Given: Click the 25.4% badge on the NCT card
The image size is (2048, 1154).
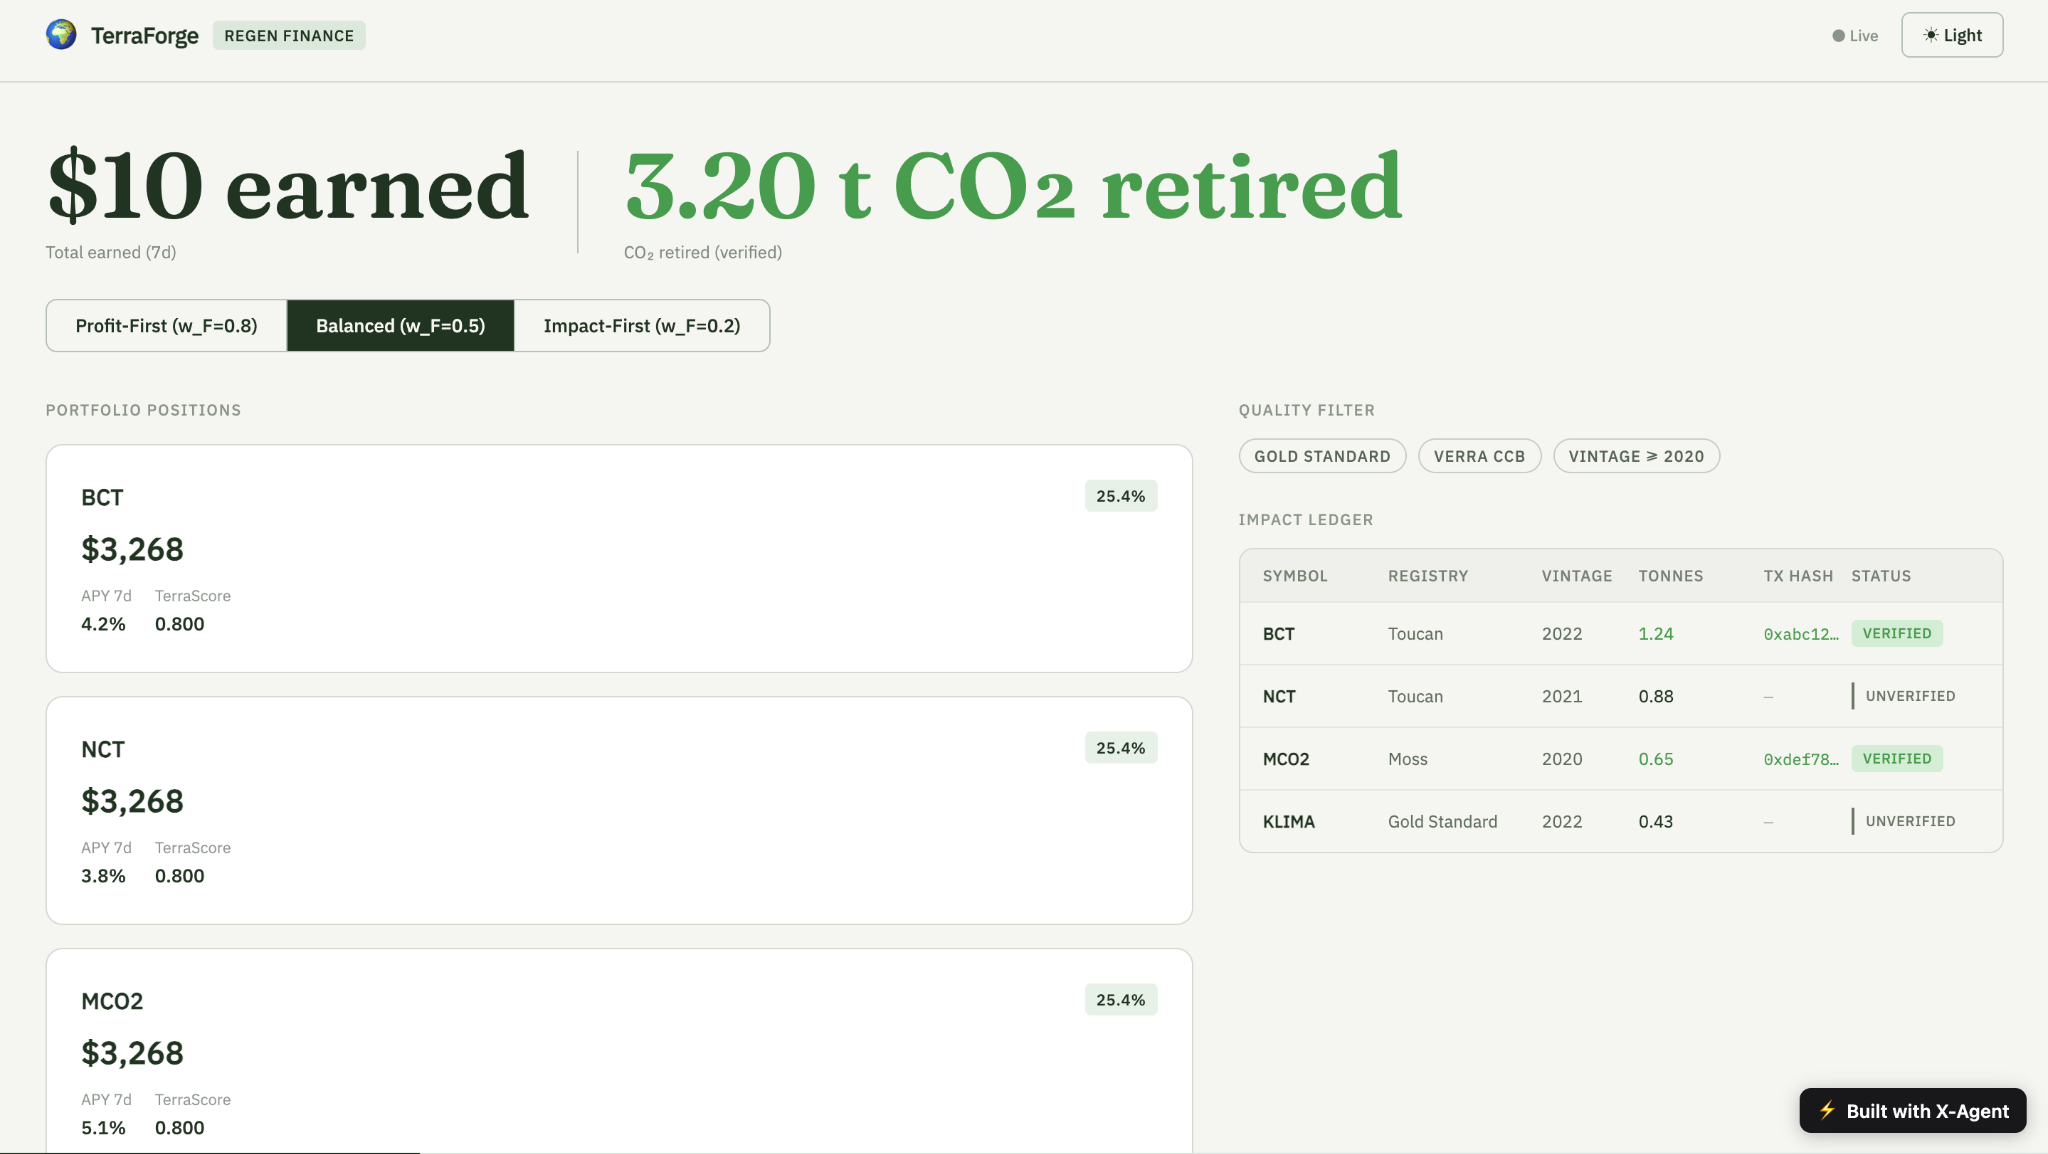Looking at the screenshot, I should pos(1120,748).
